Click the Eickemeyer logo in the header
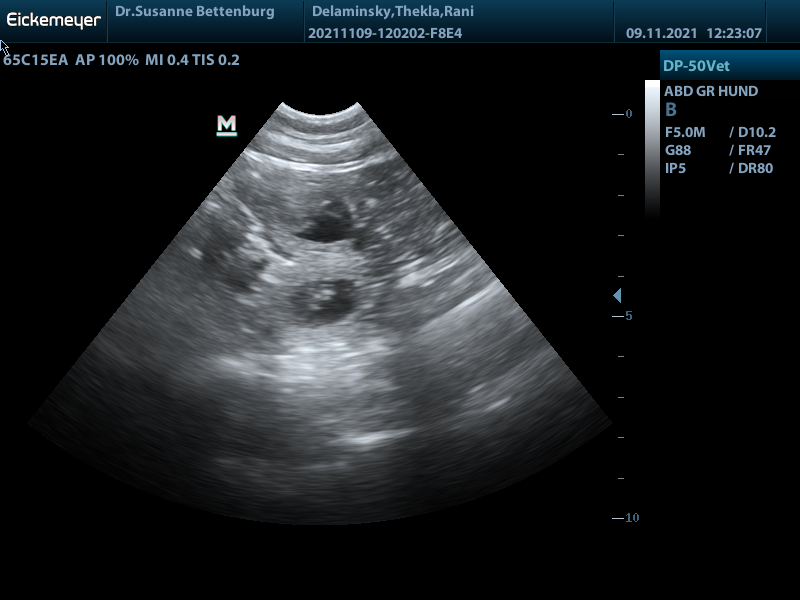800x600 pixels. (x=53, y=19)
